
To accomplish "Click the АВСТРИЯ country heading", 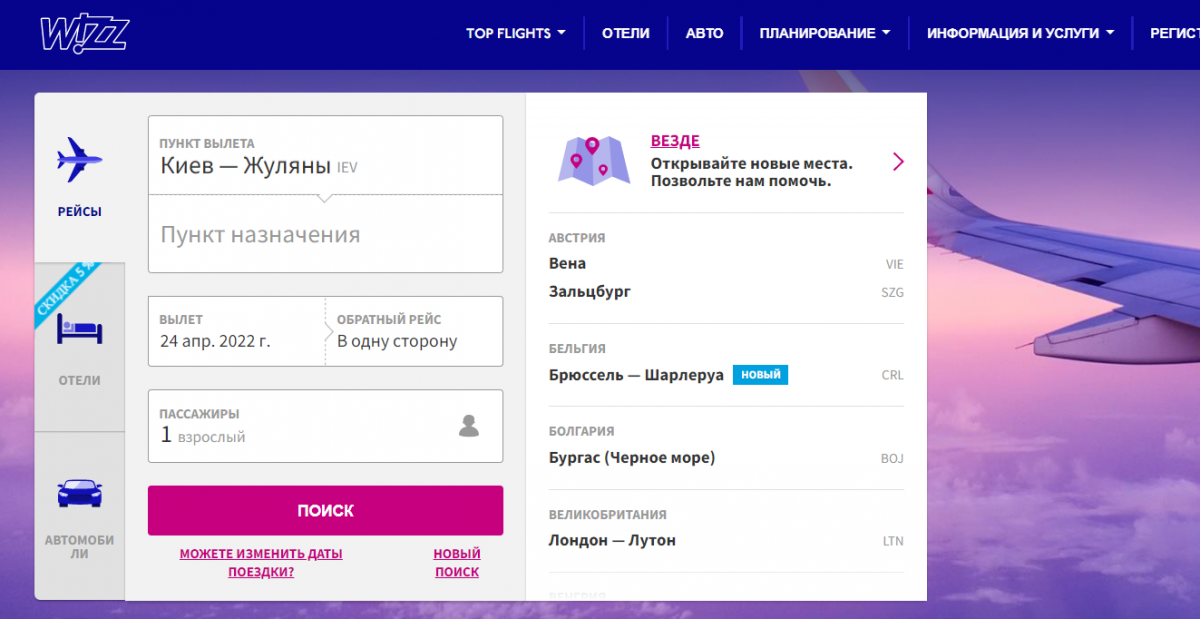I will pyautogui.click(x=577, y=238).
